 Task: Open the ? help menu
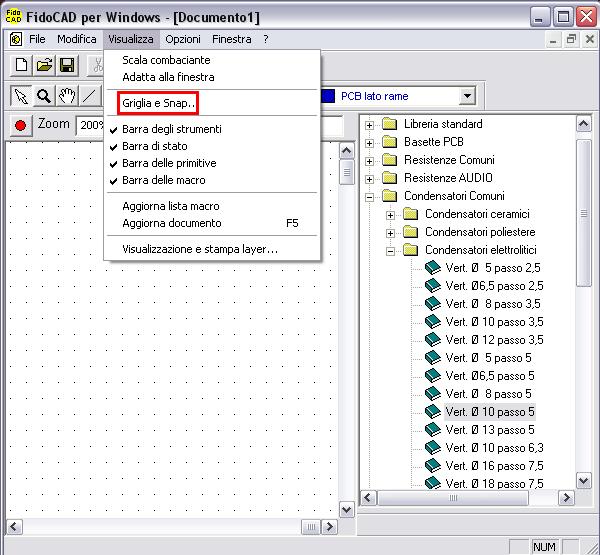(x=266, y=39)
